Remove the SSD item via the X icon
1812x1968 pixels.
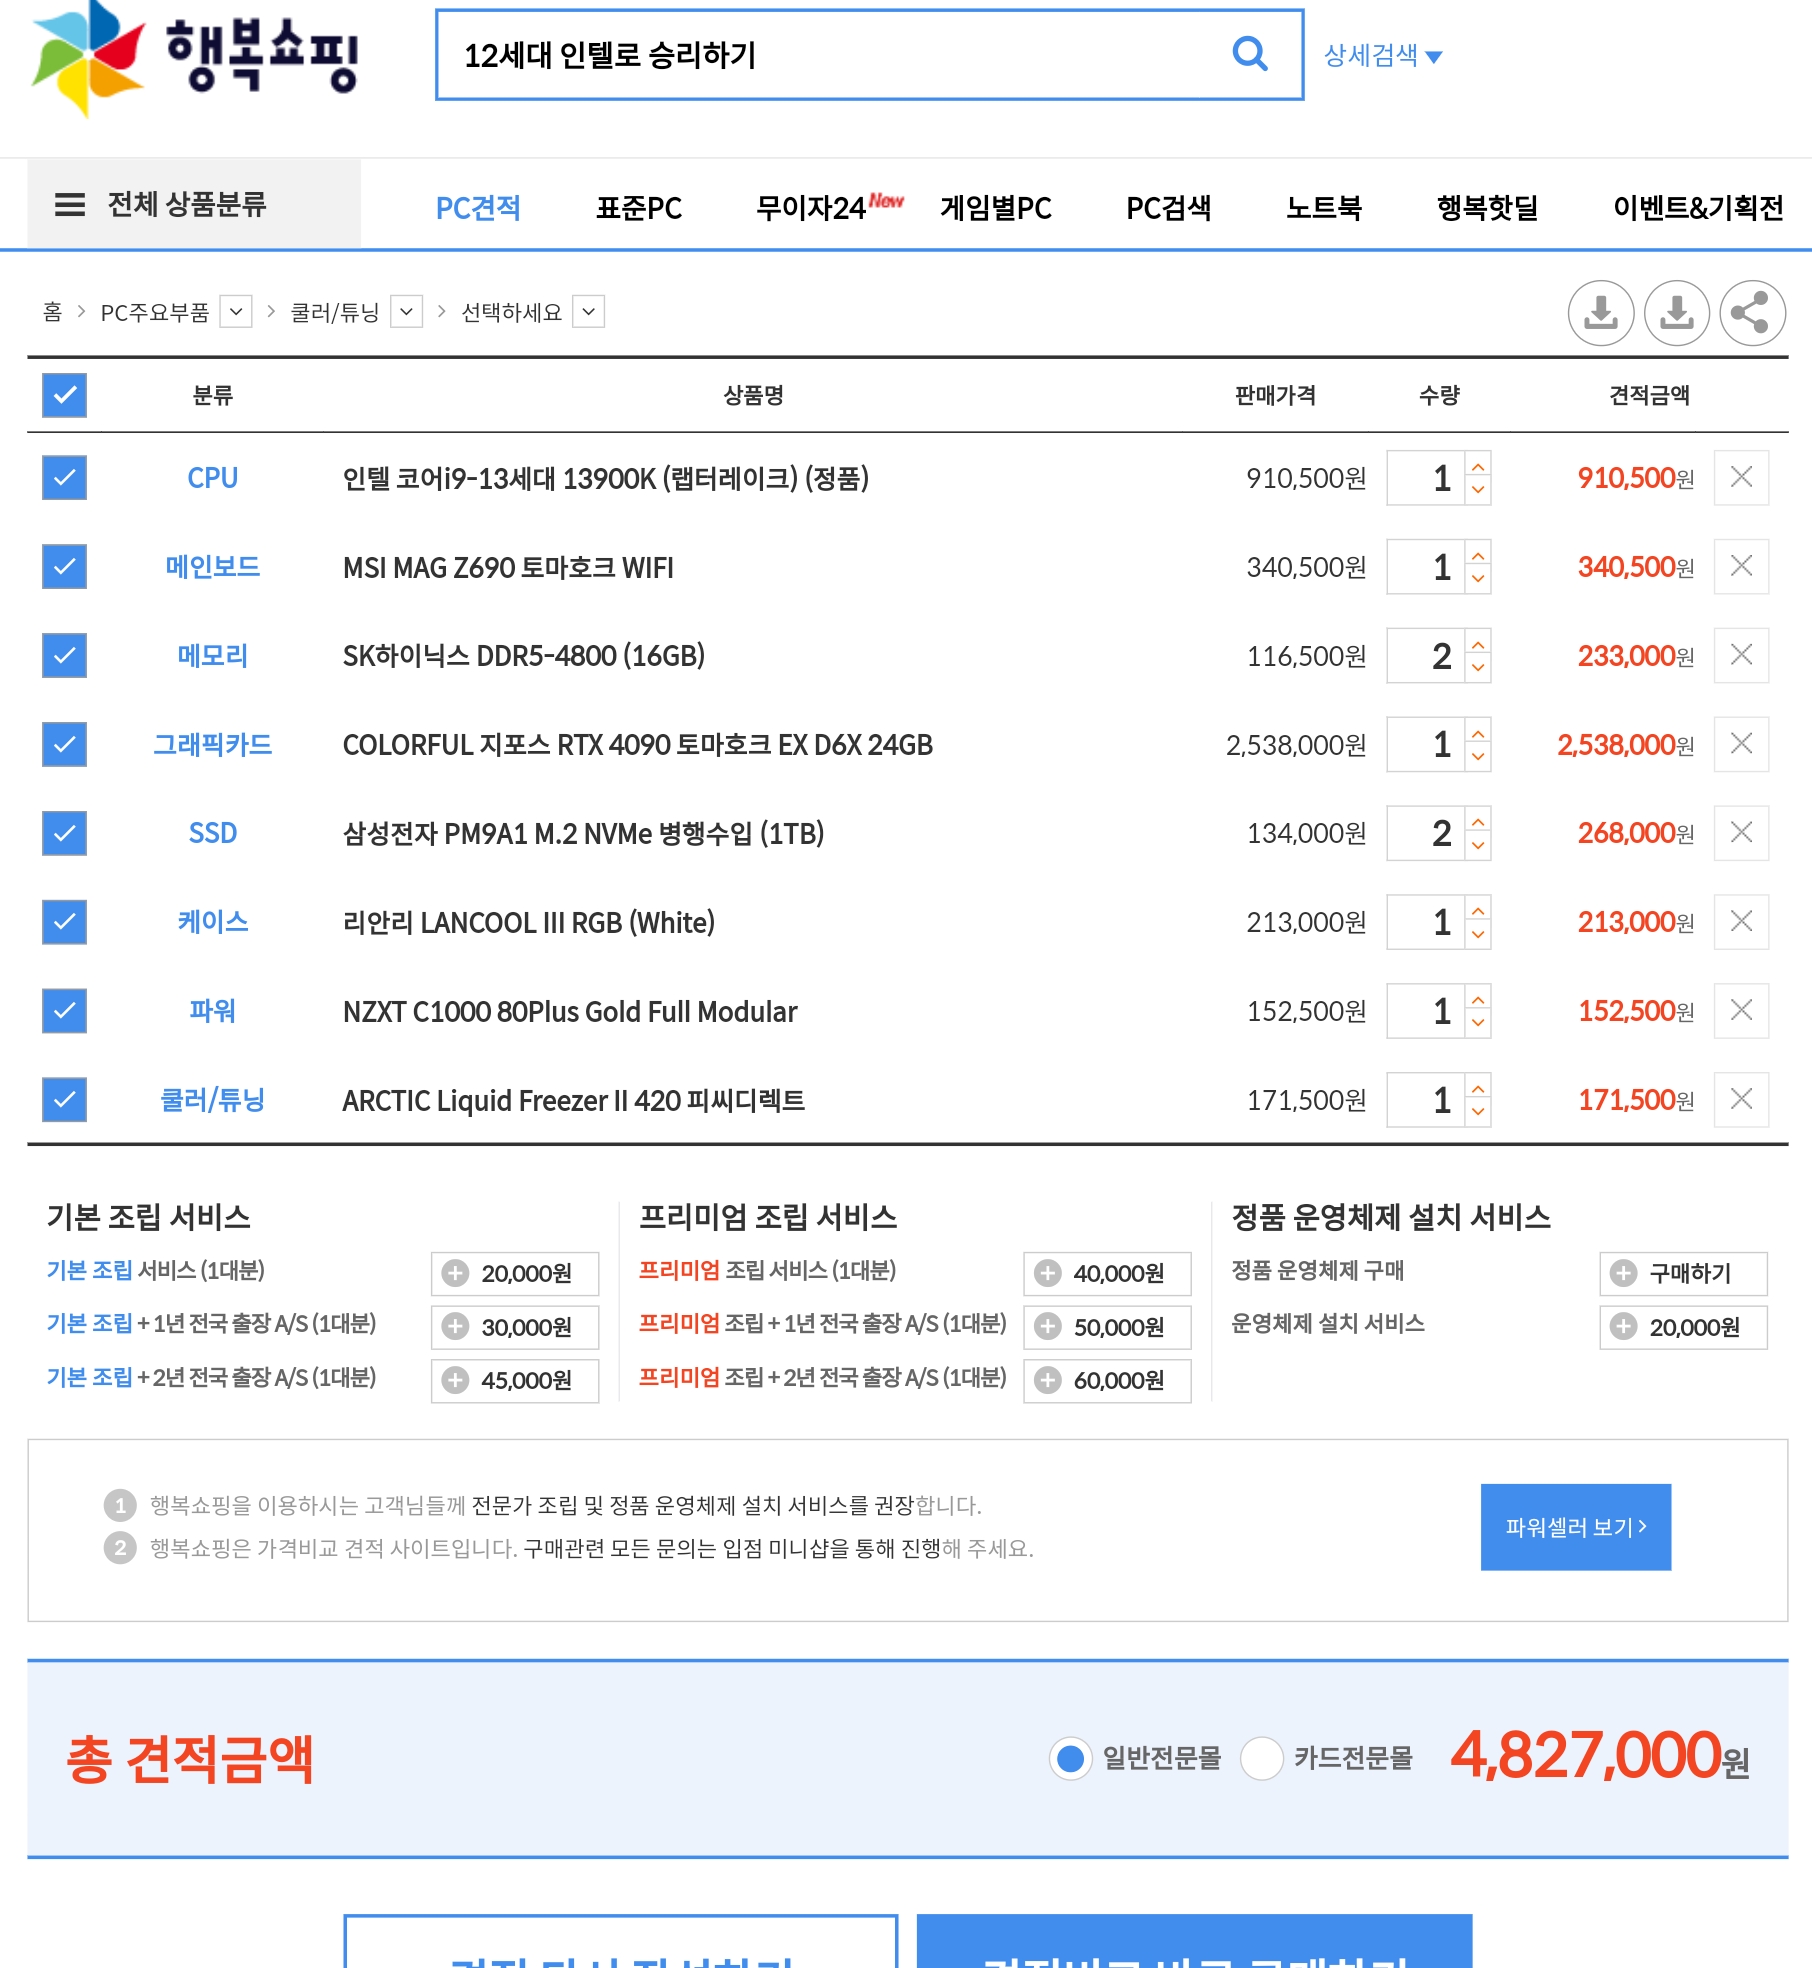[x=1741, y=833]
